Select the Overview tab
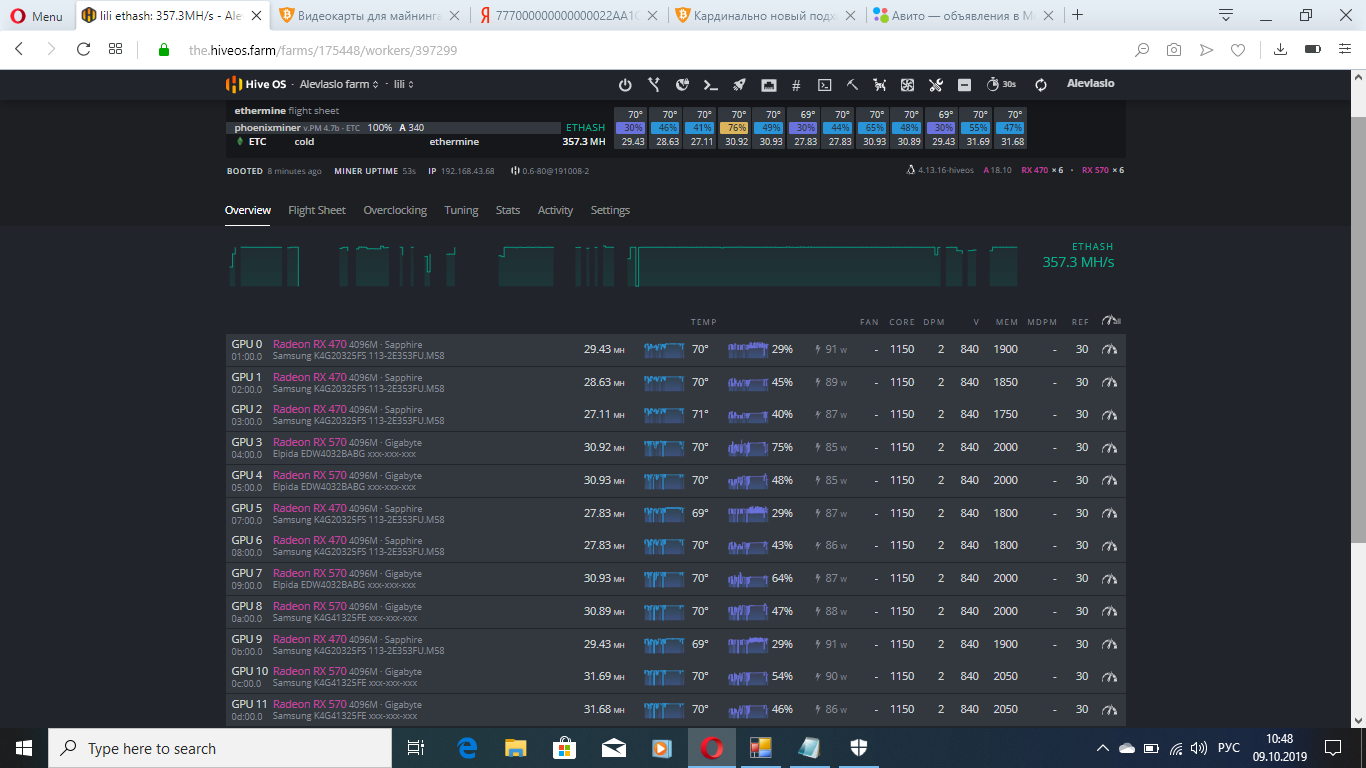This screenshot has height=768, width=1366. pos(248,211)
